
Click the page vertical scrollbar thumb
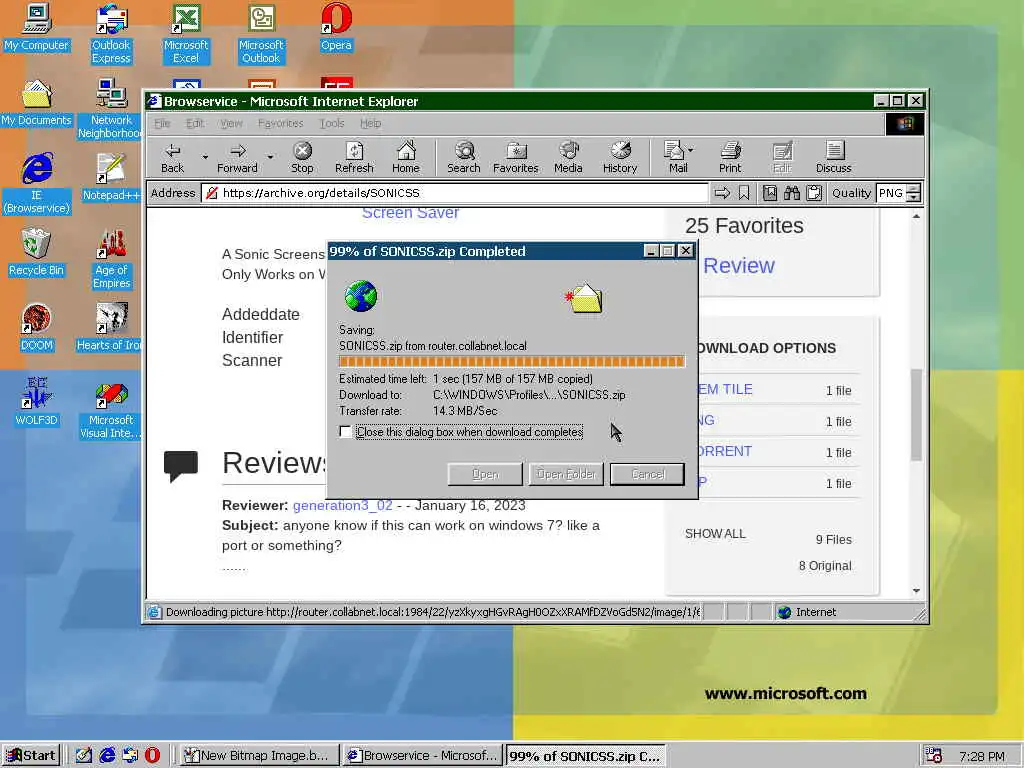coord(916,415)
